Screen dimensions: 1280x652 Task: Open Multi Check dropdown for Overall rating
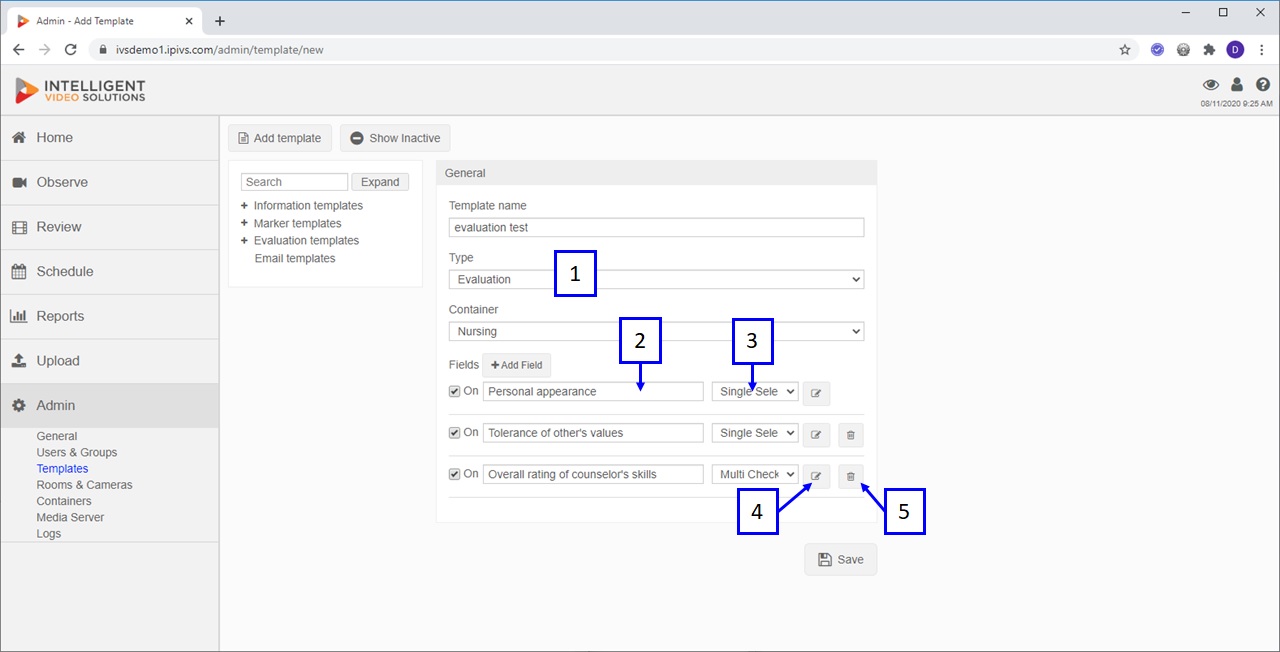coord(755,474)
